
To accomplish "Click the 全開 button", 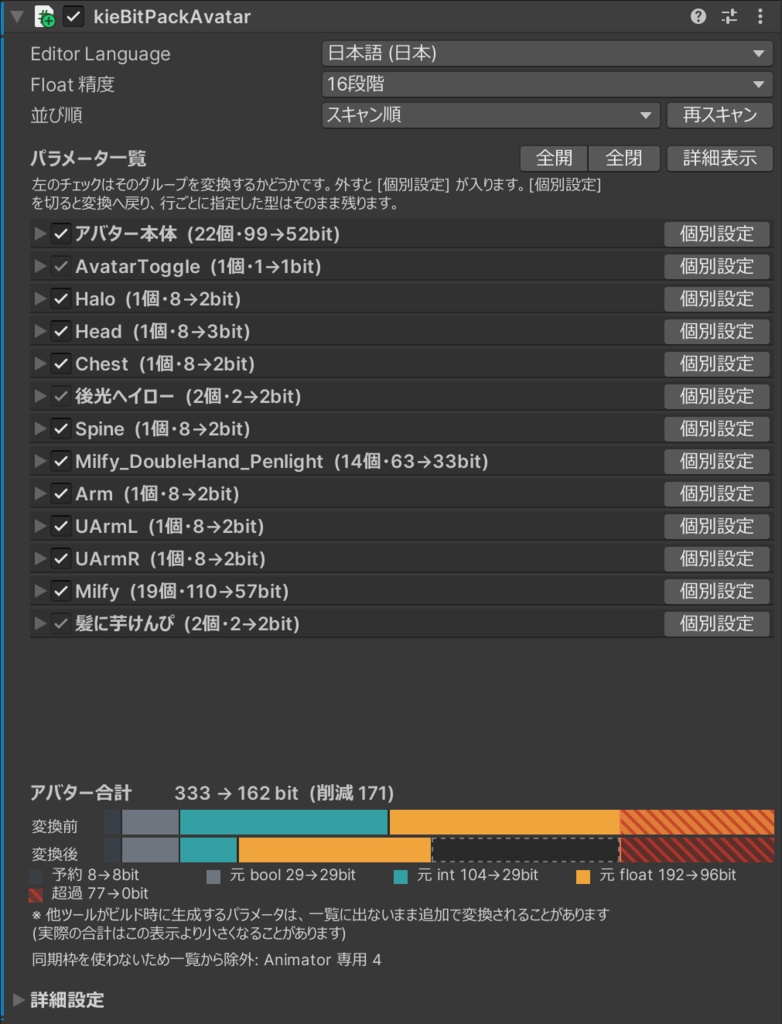I will (554, 158).
